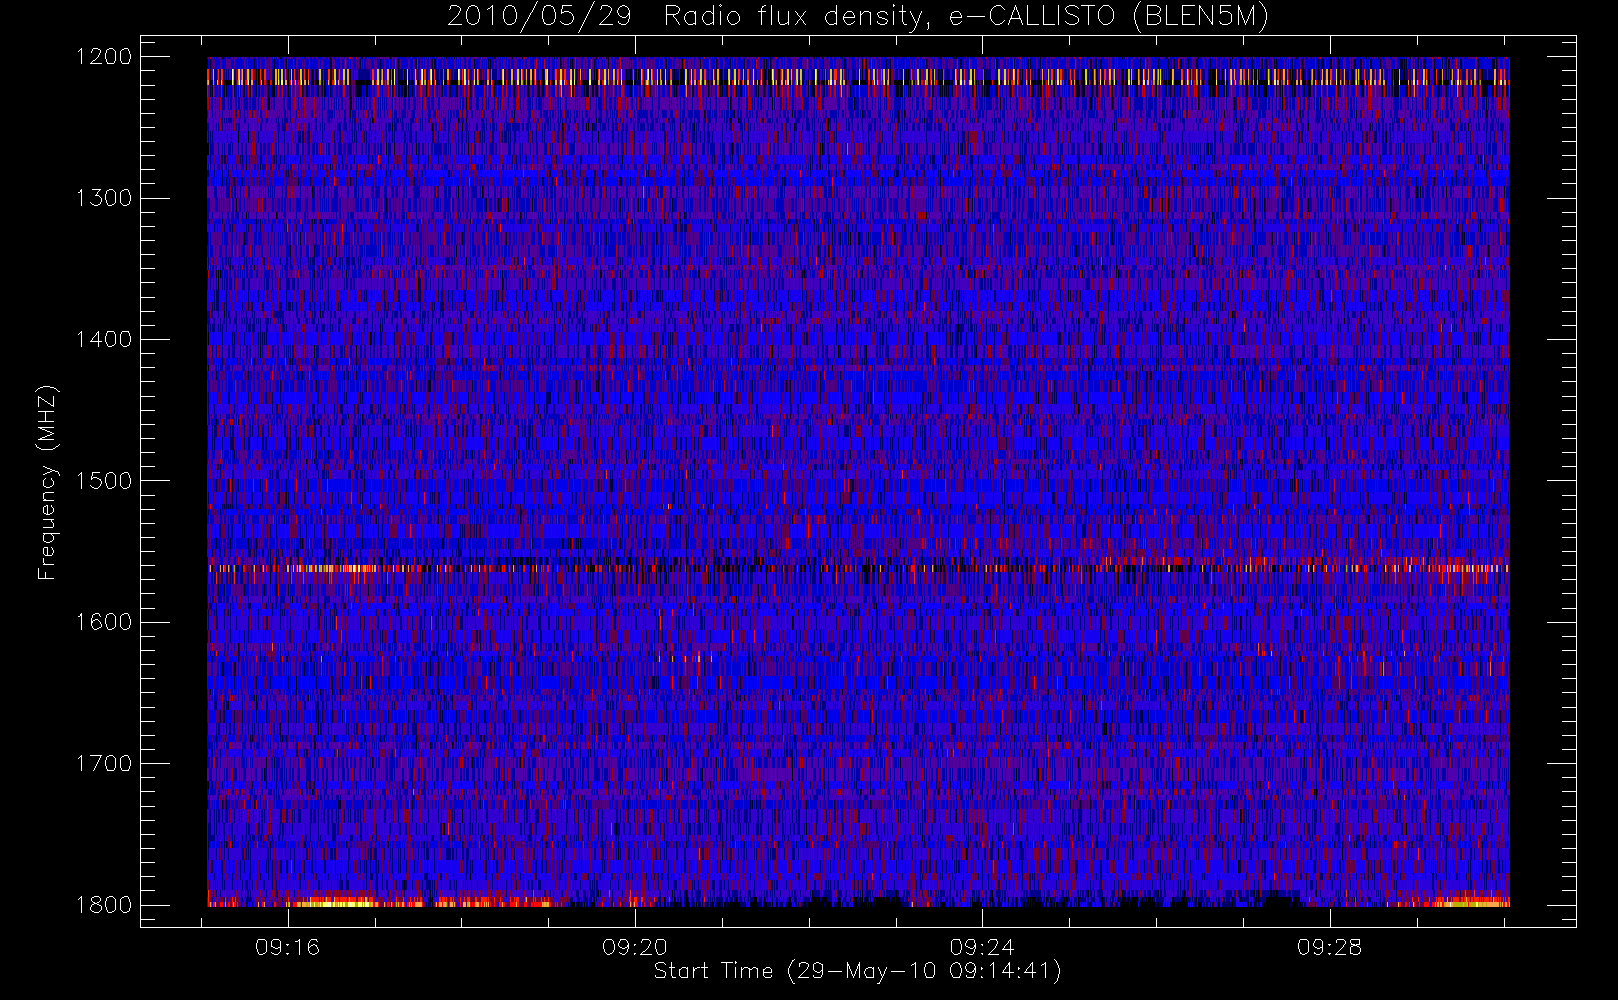This screenshot has height=1000, width=1618.
Task: Select the 'Frequency (MHZ)' y-axis label
Action: pyautogui.click(x=47, y=482)
